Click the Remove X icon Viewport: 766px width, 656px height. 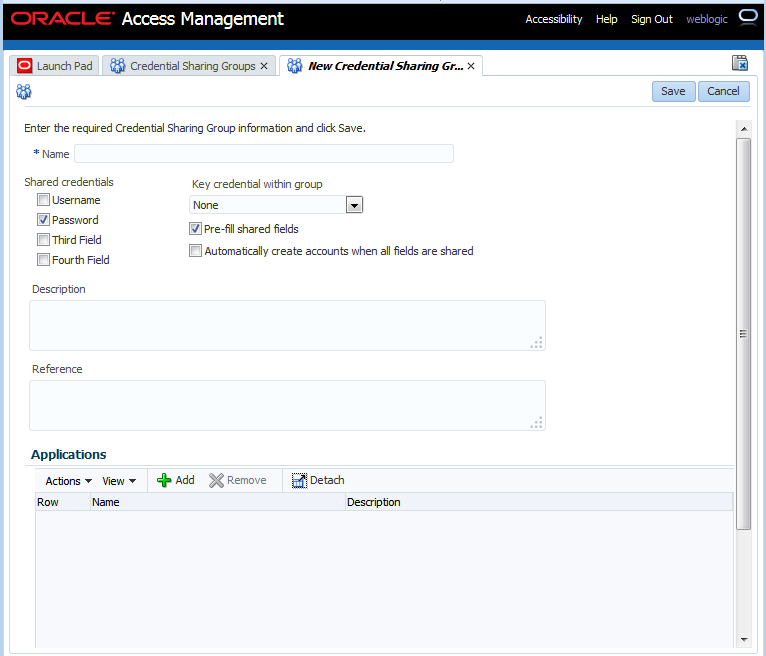click(216, 480)
